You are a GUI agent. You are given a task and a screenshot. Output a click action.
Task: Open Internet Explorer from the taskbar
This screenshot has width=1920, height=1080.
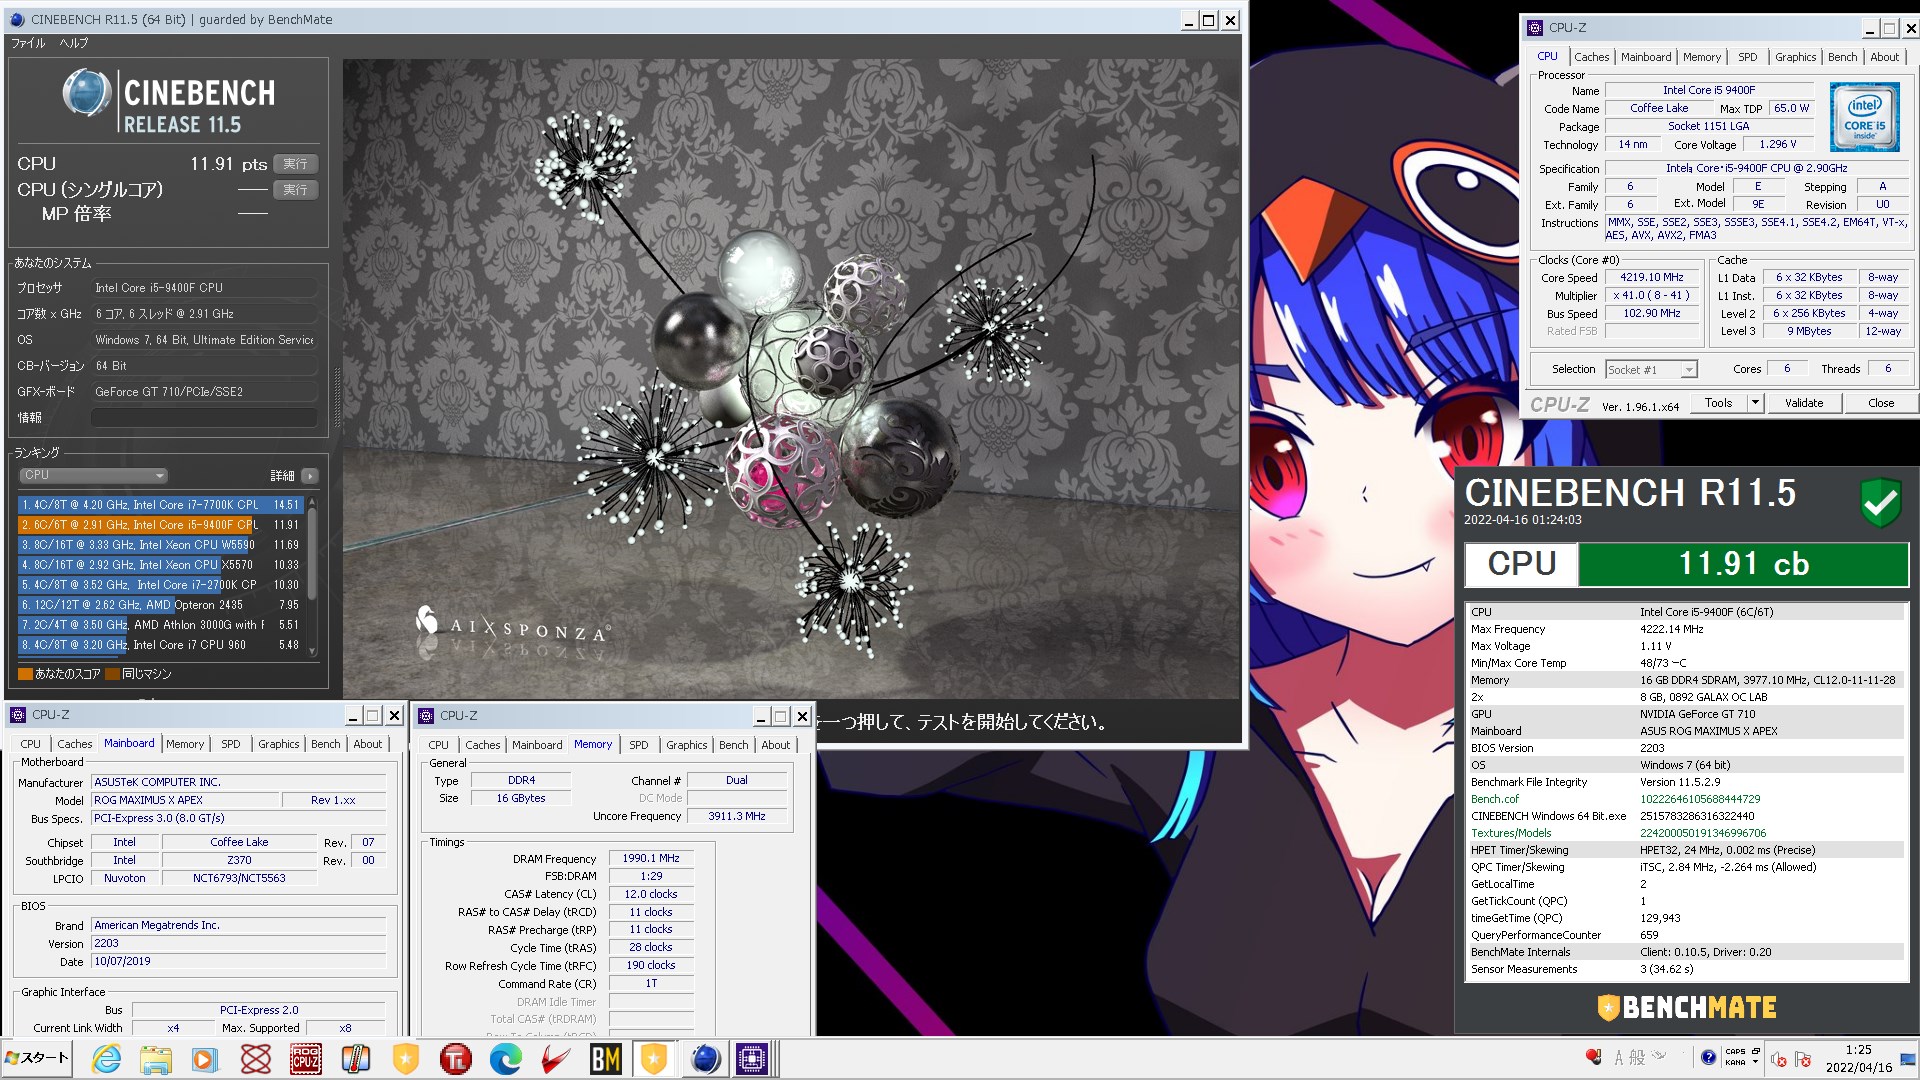(106, 1059)
